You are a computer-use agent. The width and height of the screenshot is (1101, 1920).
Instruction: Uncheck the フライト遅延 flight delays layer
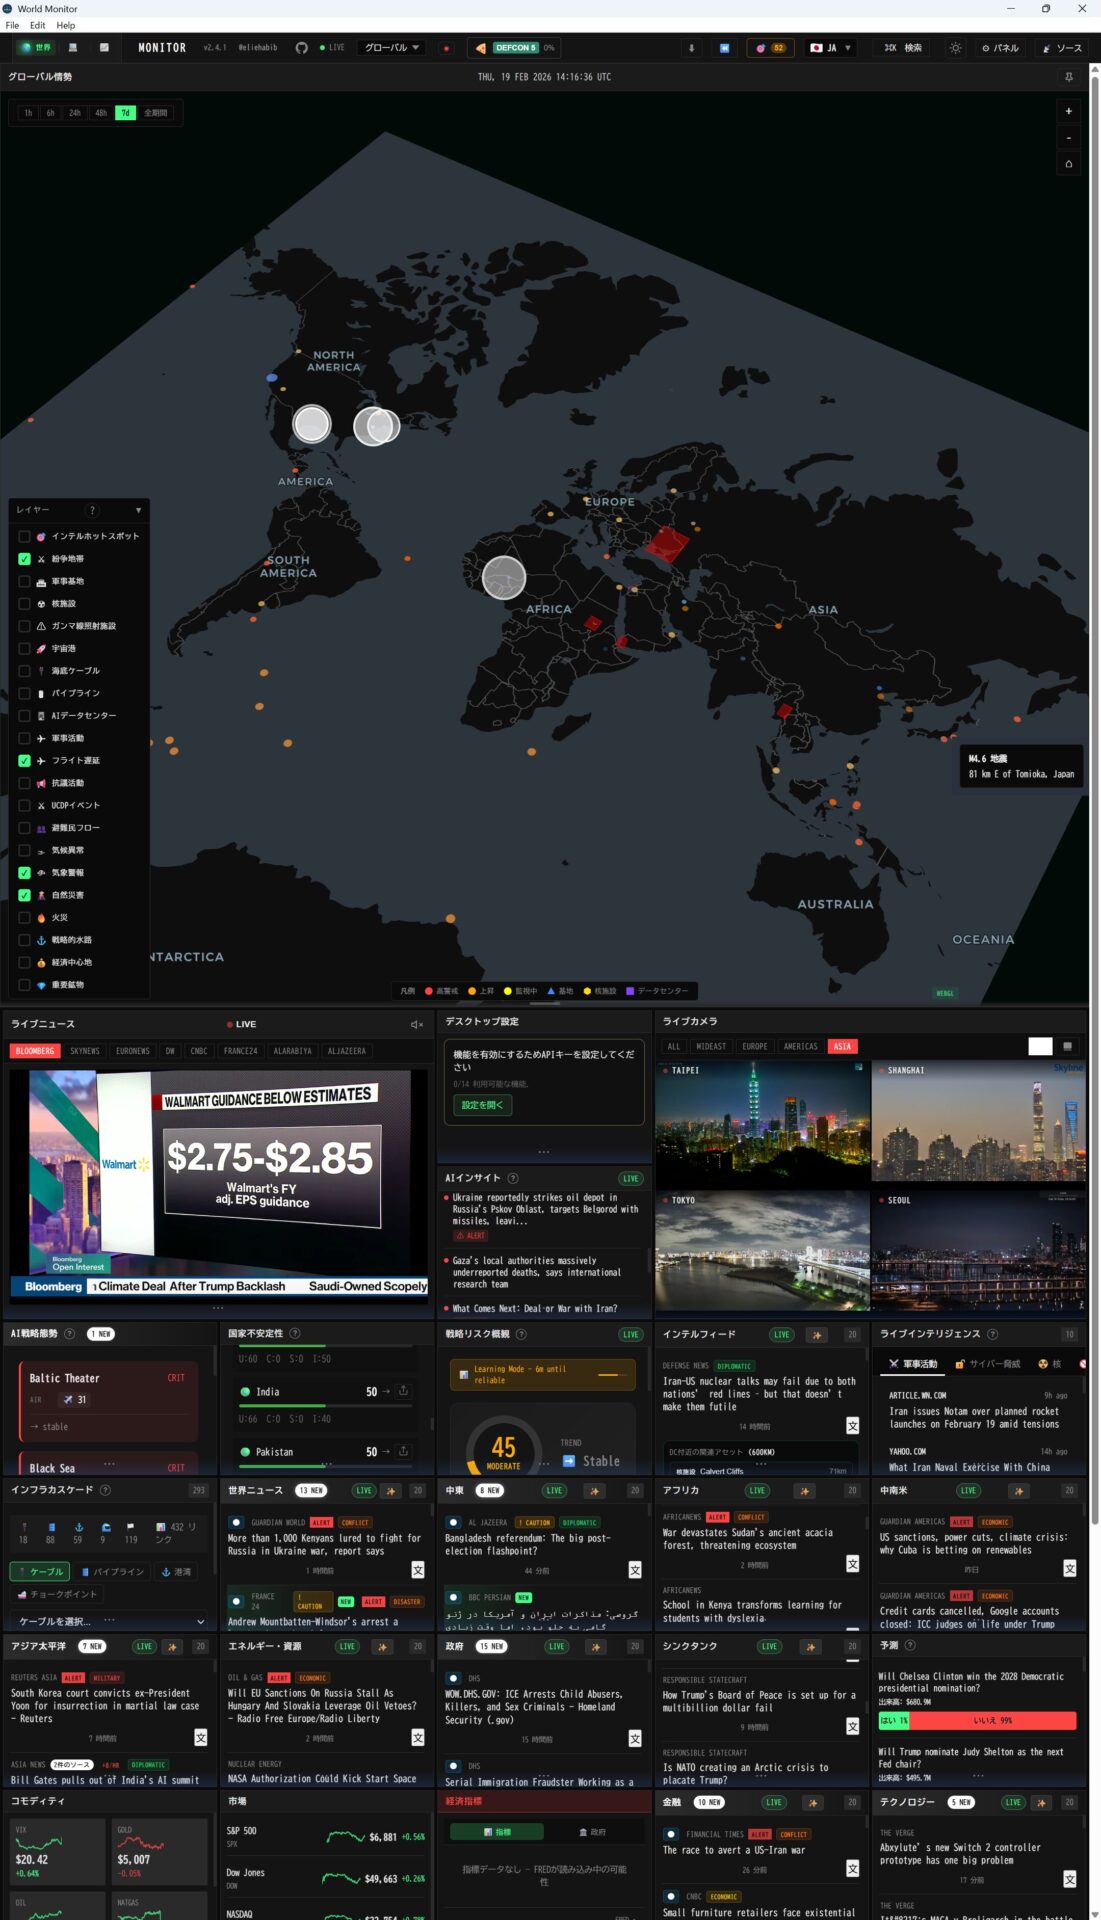tap(25, 761)
